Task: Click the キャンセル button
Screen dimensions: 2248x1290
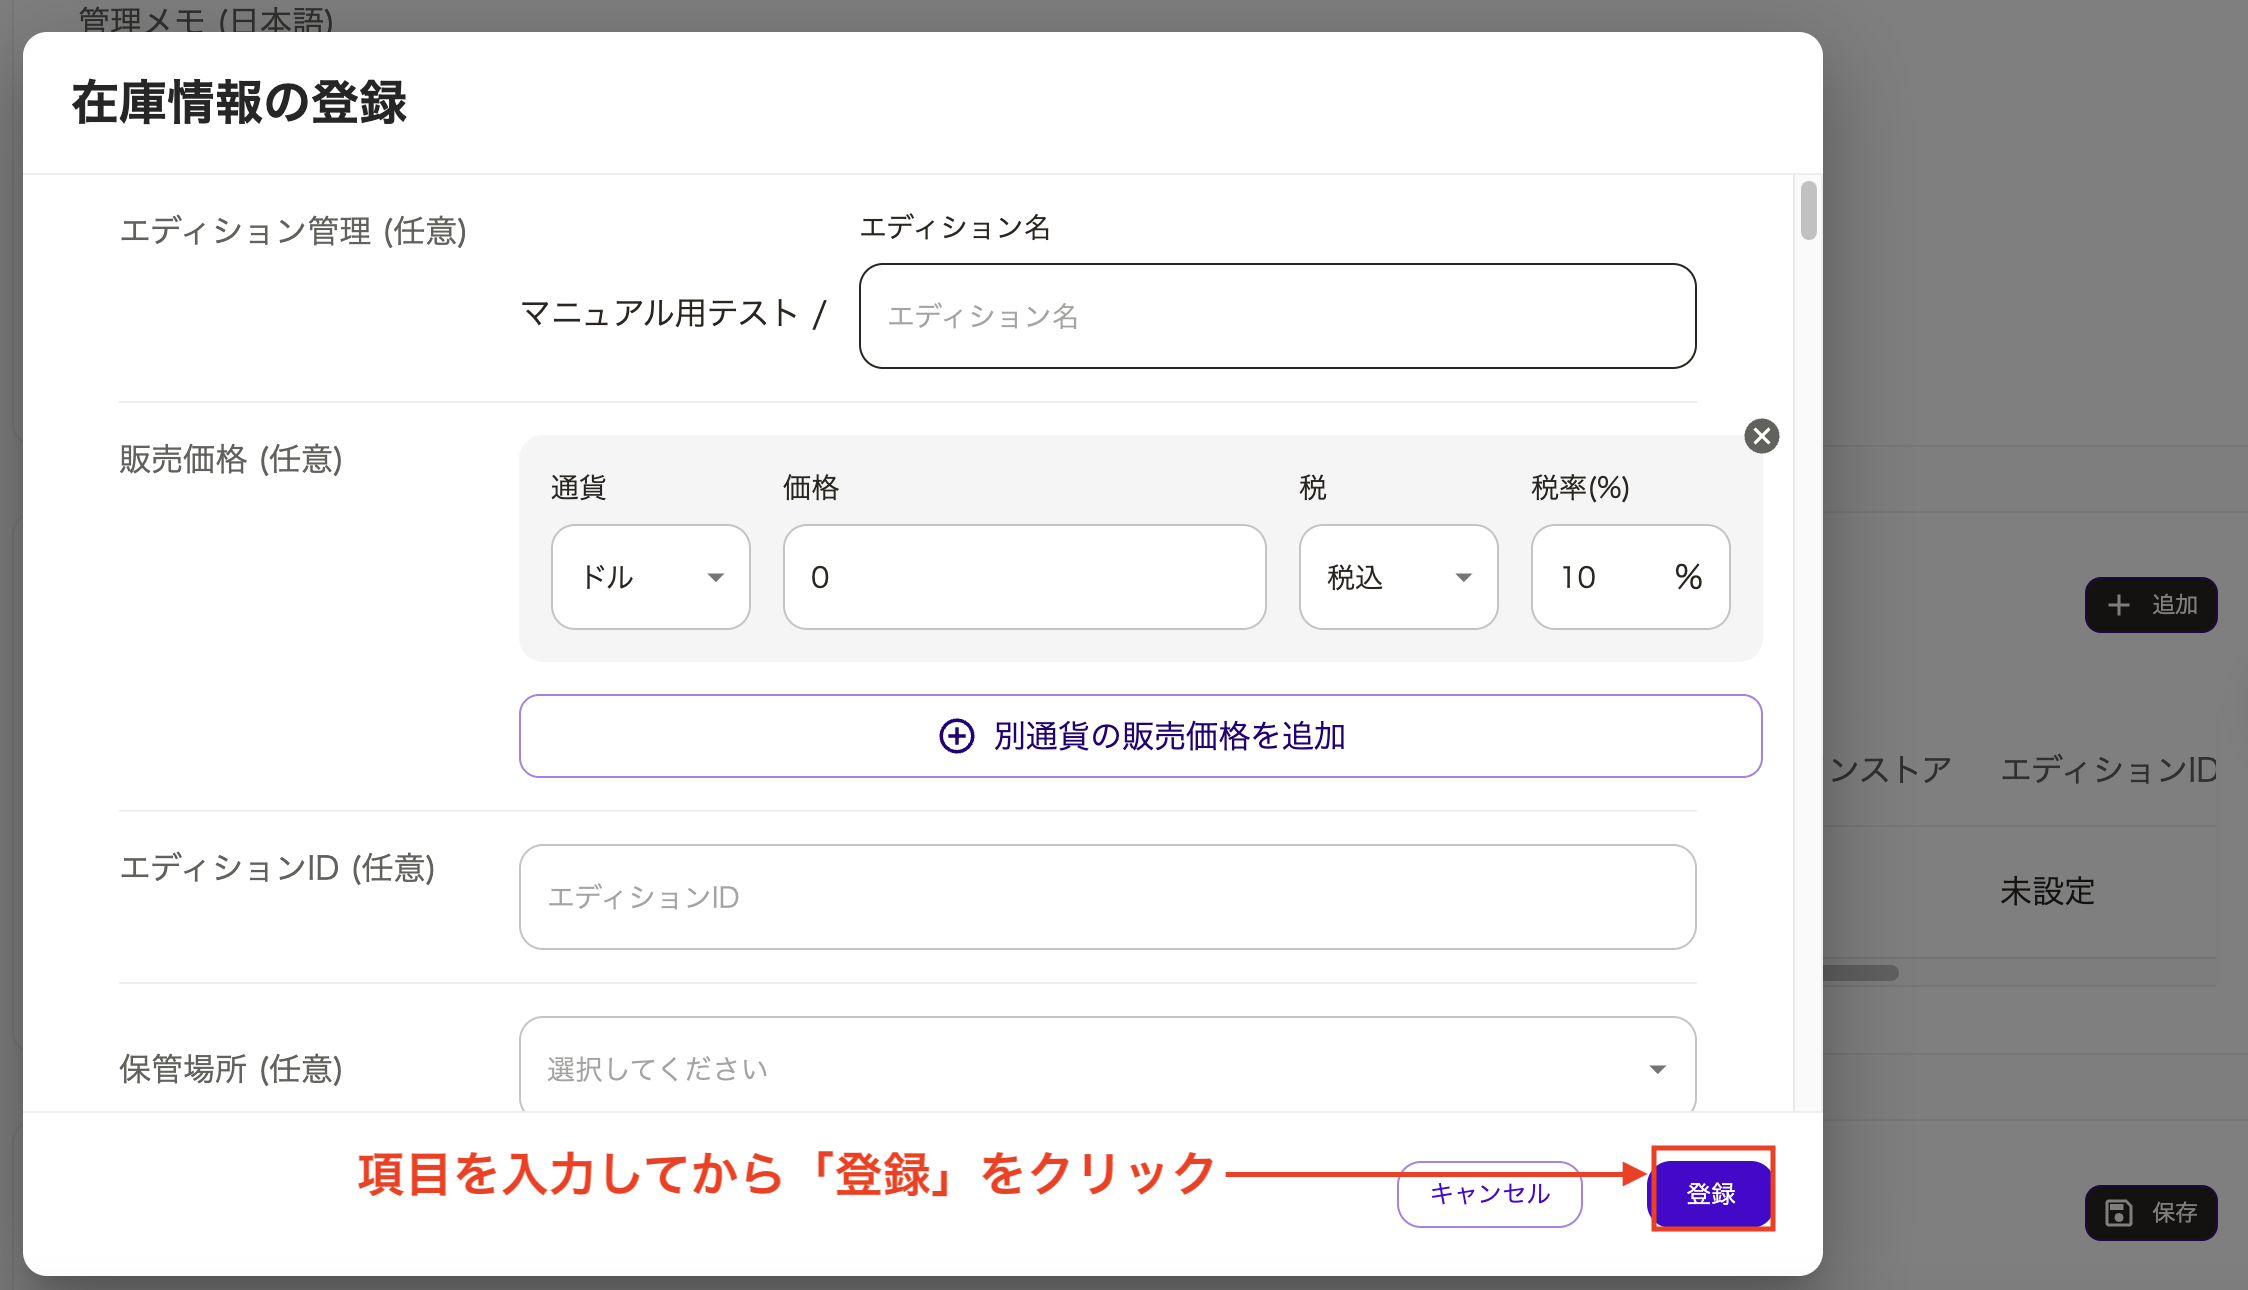Action: tap(1489, 1193)
